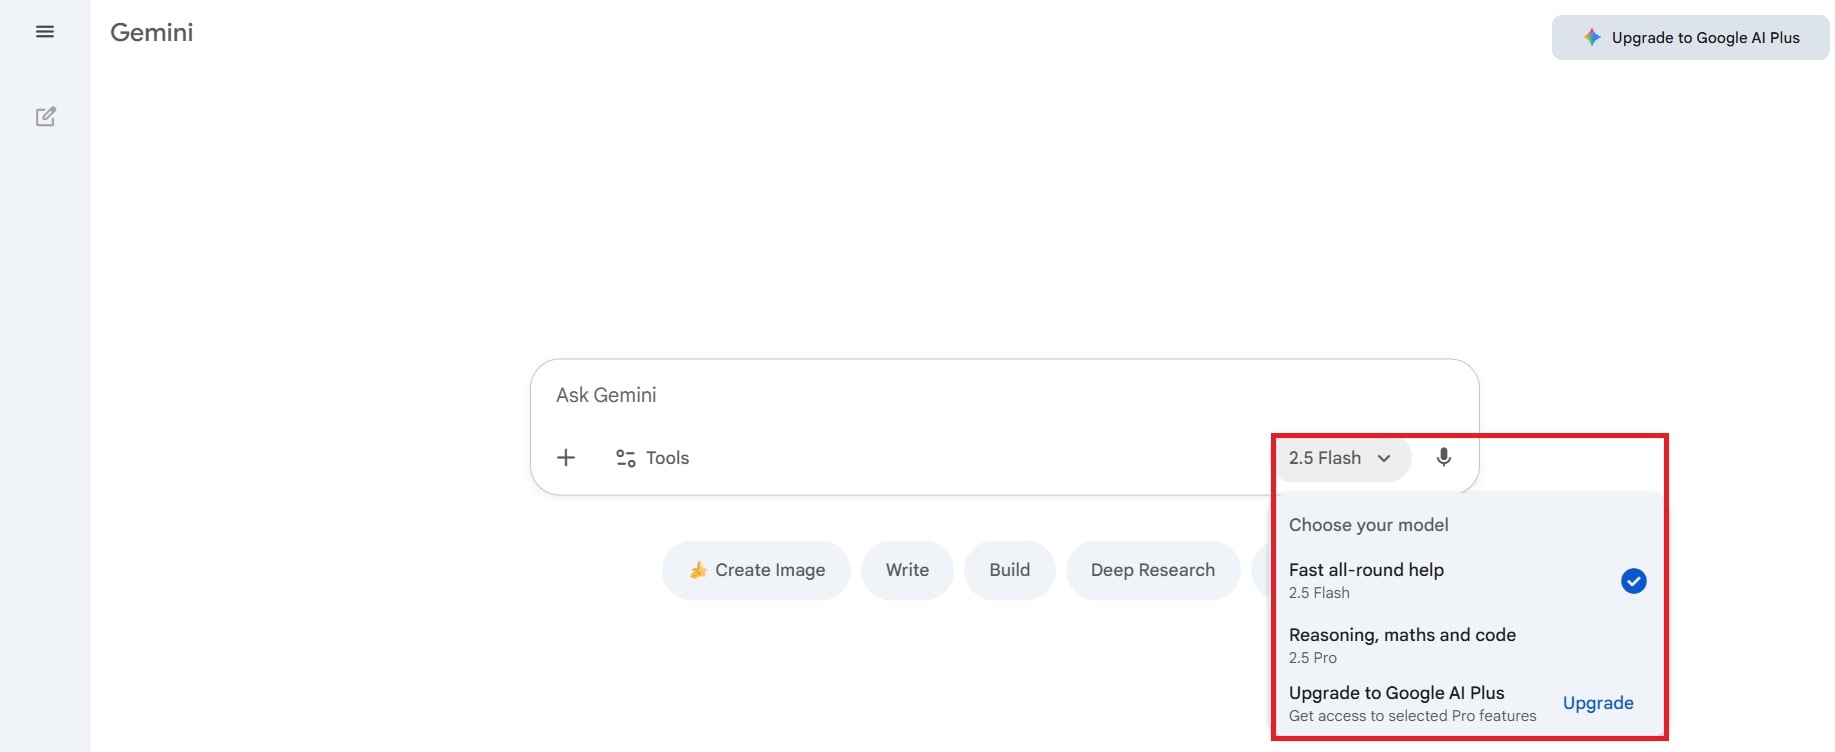Choose Reasoning, maths and code 2.5 Pro
Image resolution: width=1835 pixels, height=752 pixels.
[1401, 645]
